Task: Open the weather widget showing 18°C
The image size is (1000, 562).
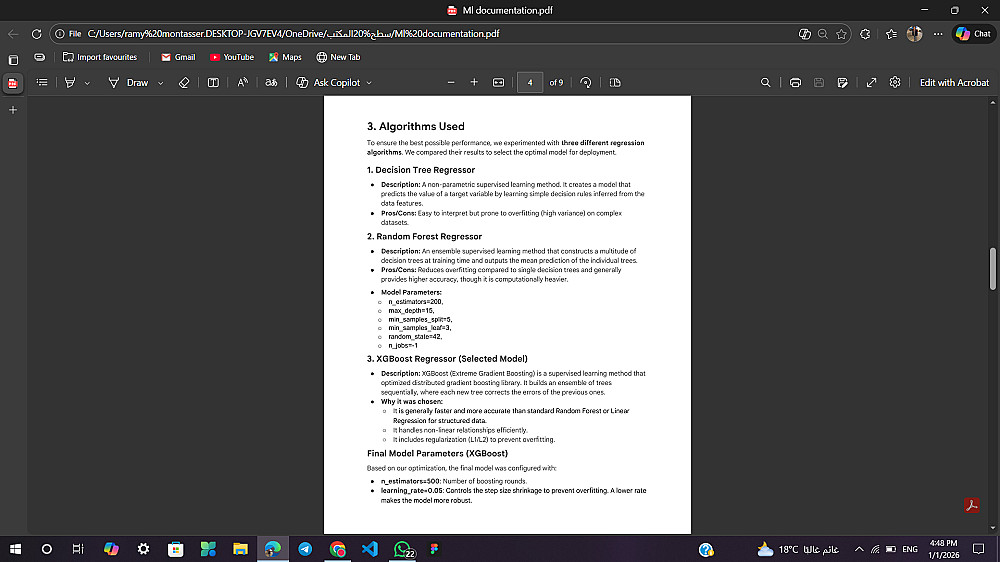Action: coord(798,549)
